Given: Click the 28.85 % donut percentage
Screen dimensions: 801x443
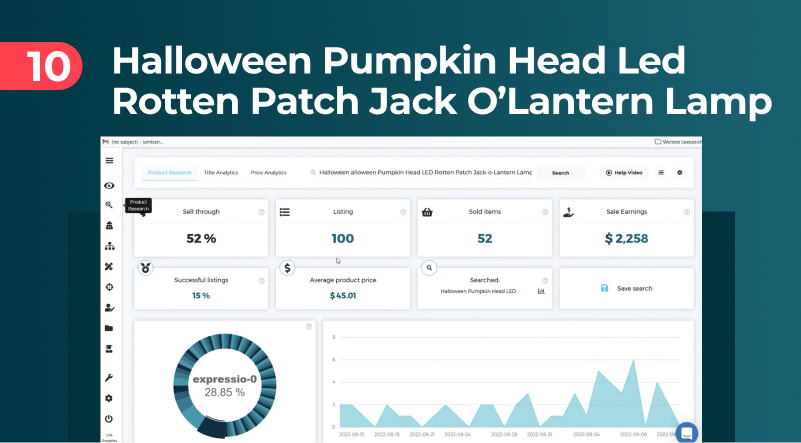Looking at the screenshot, I should 225,392.
